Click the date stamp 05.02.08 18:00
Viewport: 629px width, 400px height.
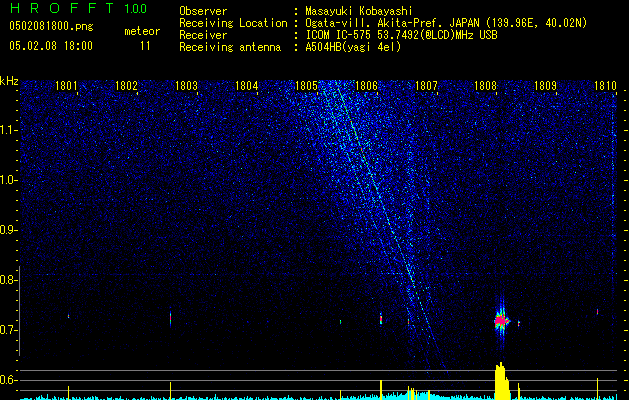[51, 45]
